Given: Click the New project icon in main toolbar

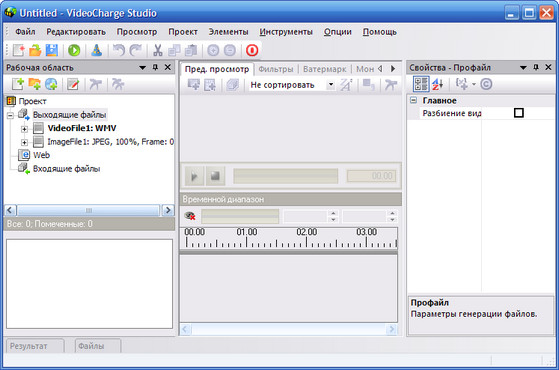Looking at the screenshot, I should click(x=18, y=50).
